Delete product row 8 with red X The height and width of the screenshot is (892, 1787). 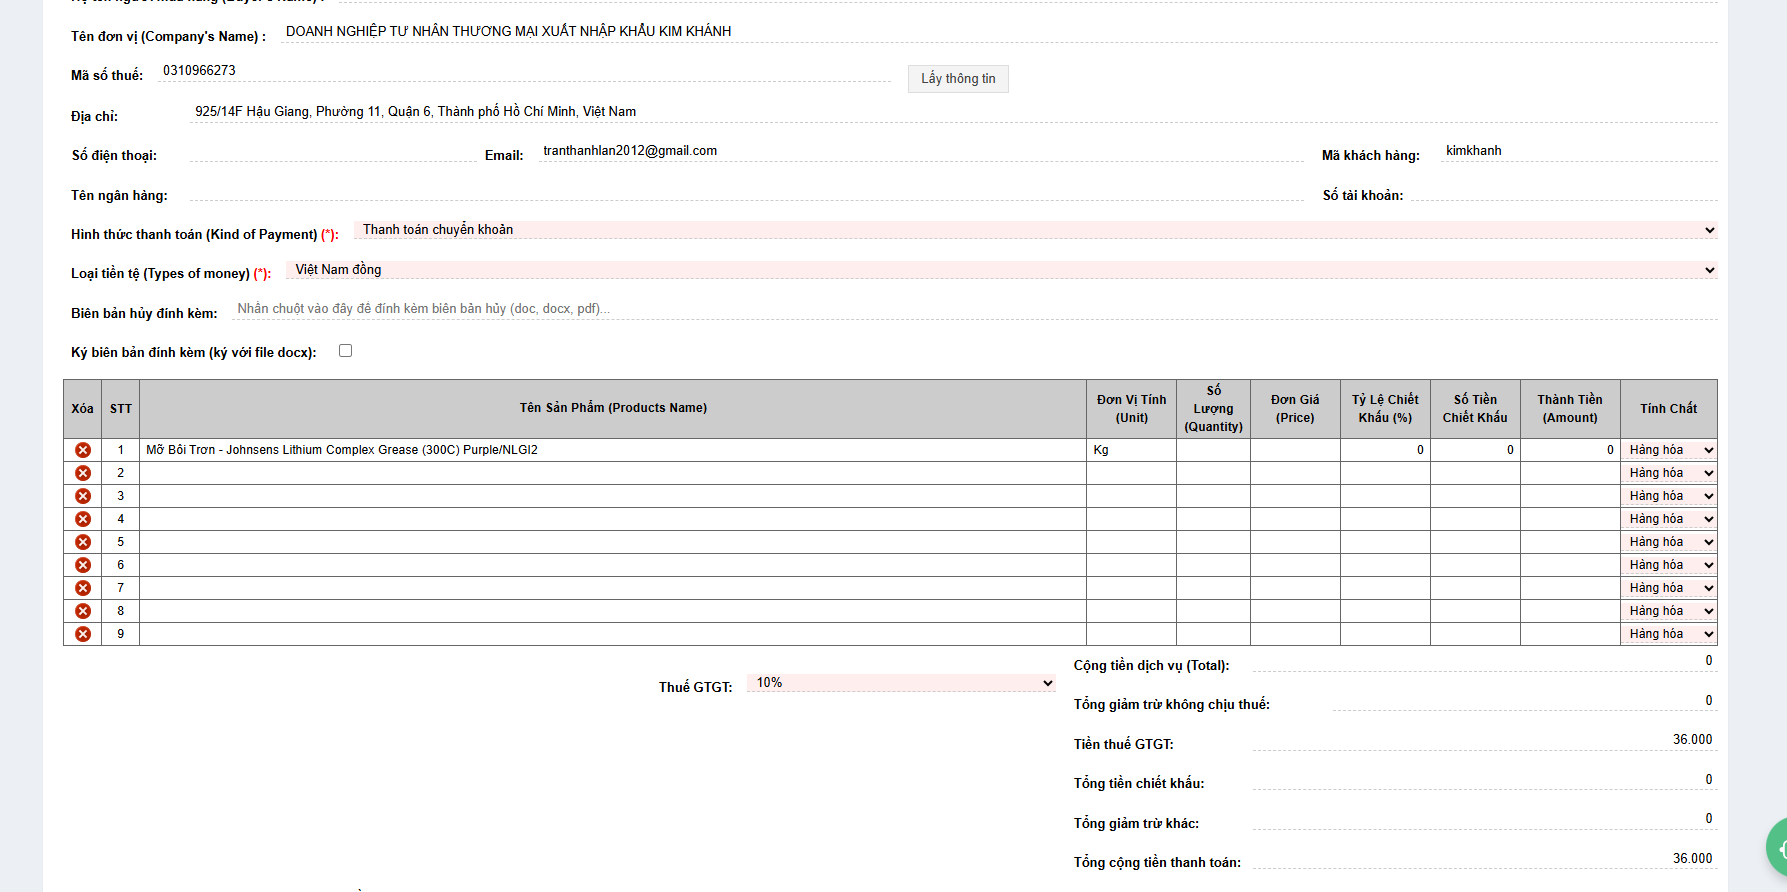coord(83,611)
